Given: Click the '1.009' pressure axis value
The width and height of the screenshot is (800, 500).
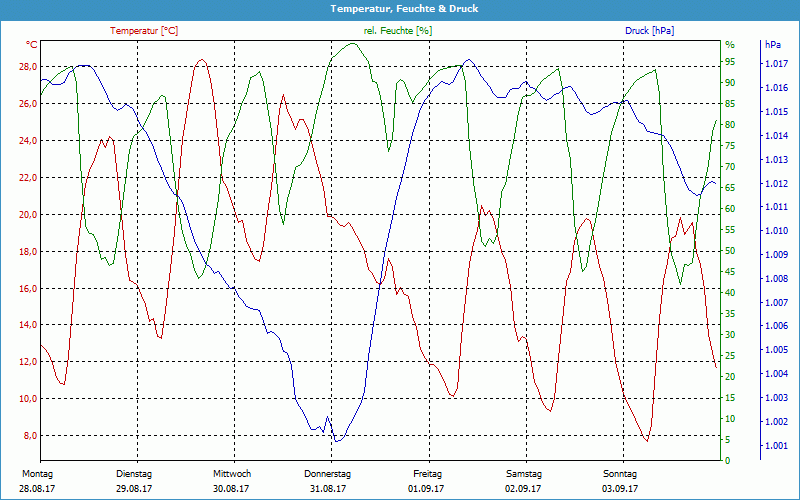Looking at the screenshot, I should click(x=777, y=255).
